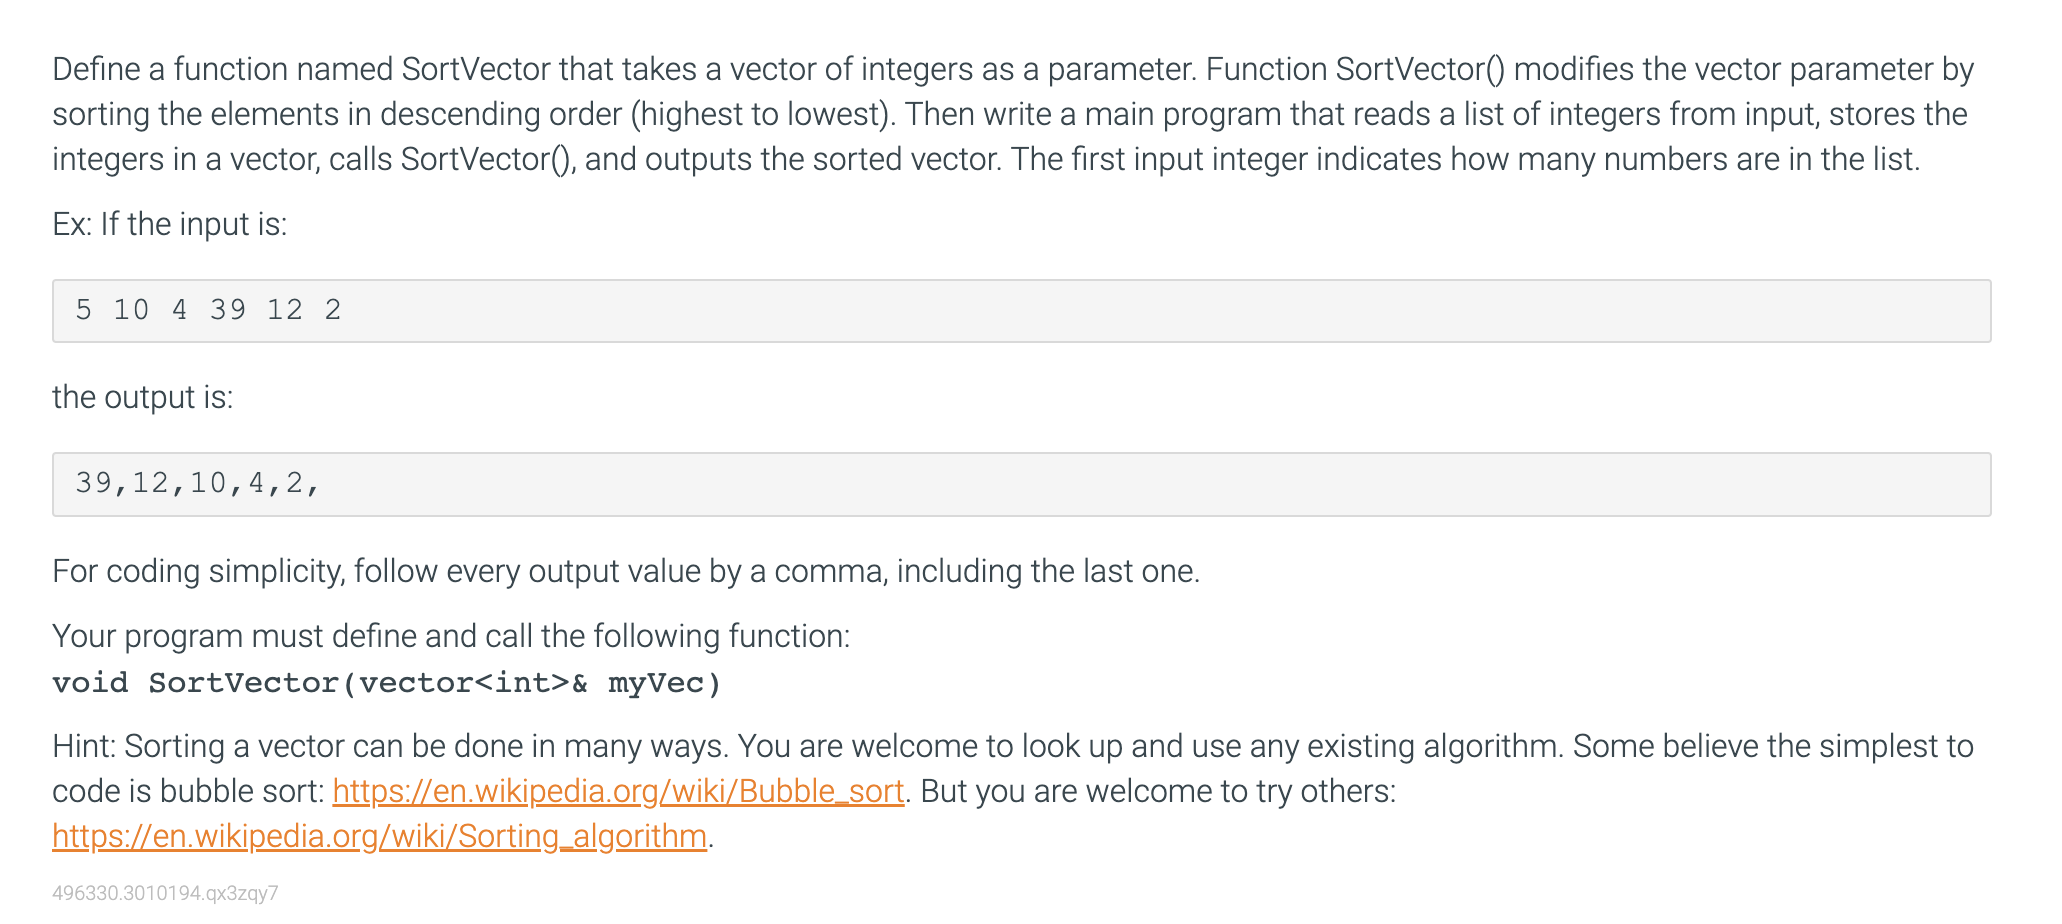Viewport: 2062px width, 924px height.
Task: Click the gray ID text 496330.3010194.qx3zqy7
Action: [165, 893]
